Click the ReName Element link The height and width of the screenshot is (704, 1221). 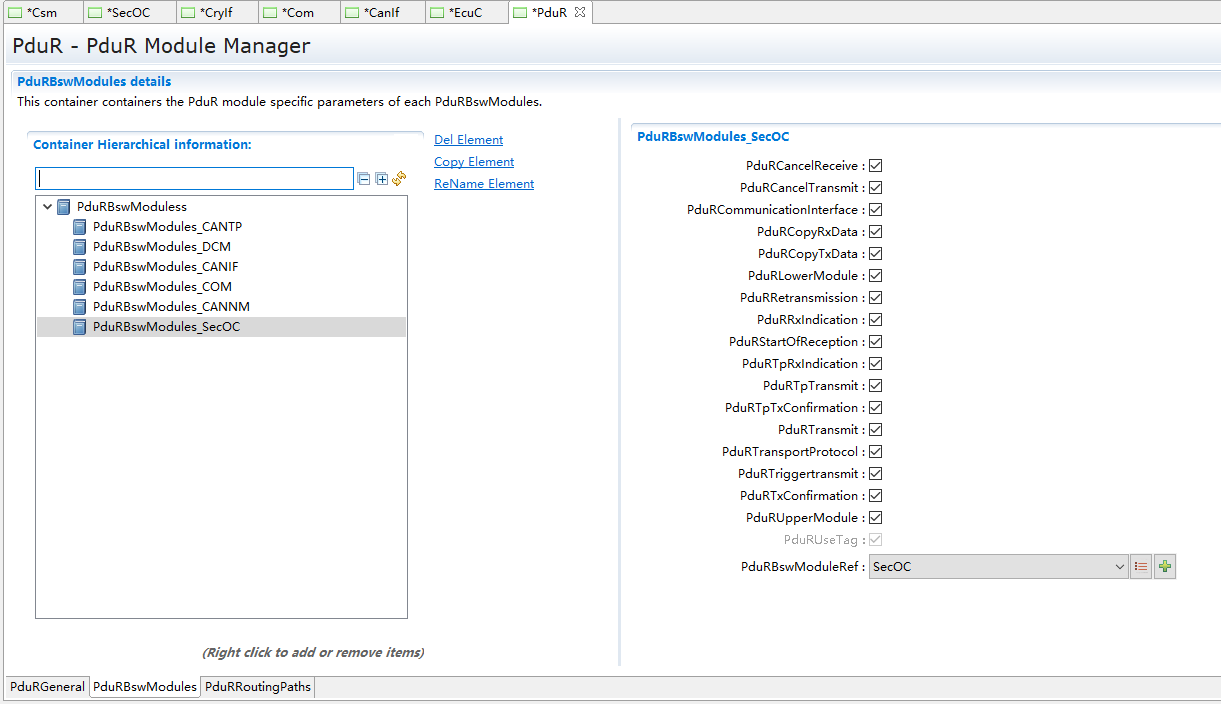pyautogui.click(x=484, y=184)
